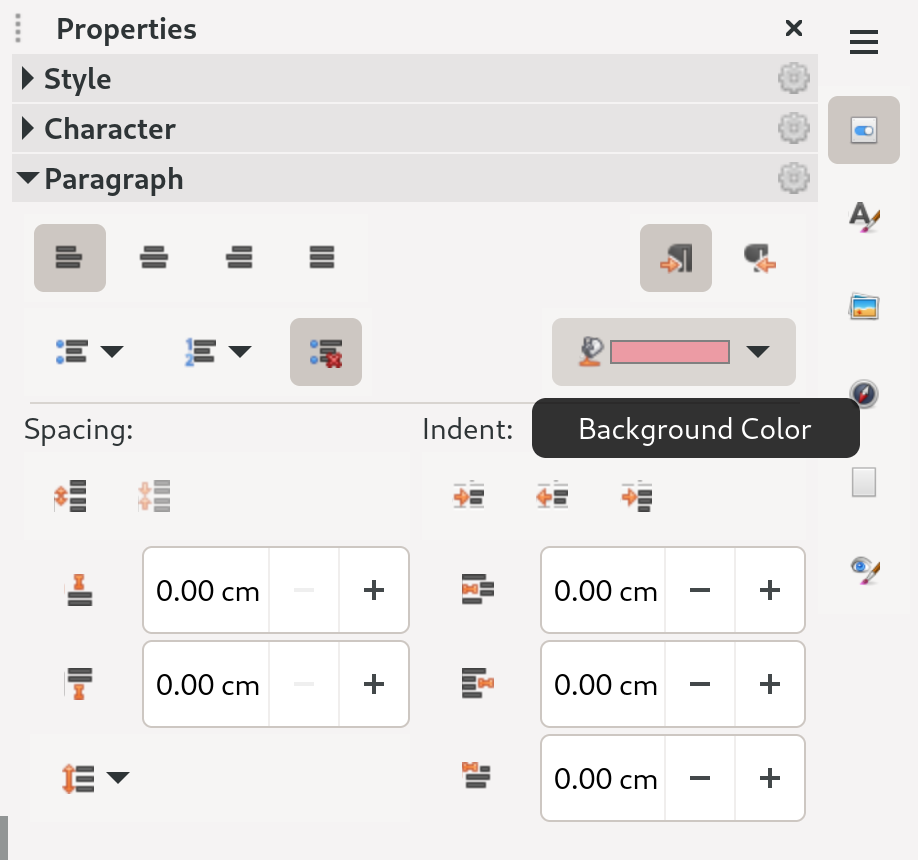The image size is (918, 860).
Task: Toggle left-to-right paragraph direction
Action: coord(676,258)
